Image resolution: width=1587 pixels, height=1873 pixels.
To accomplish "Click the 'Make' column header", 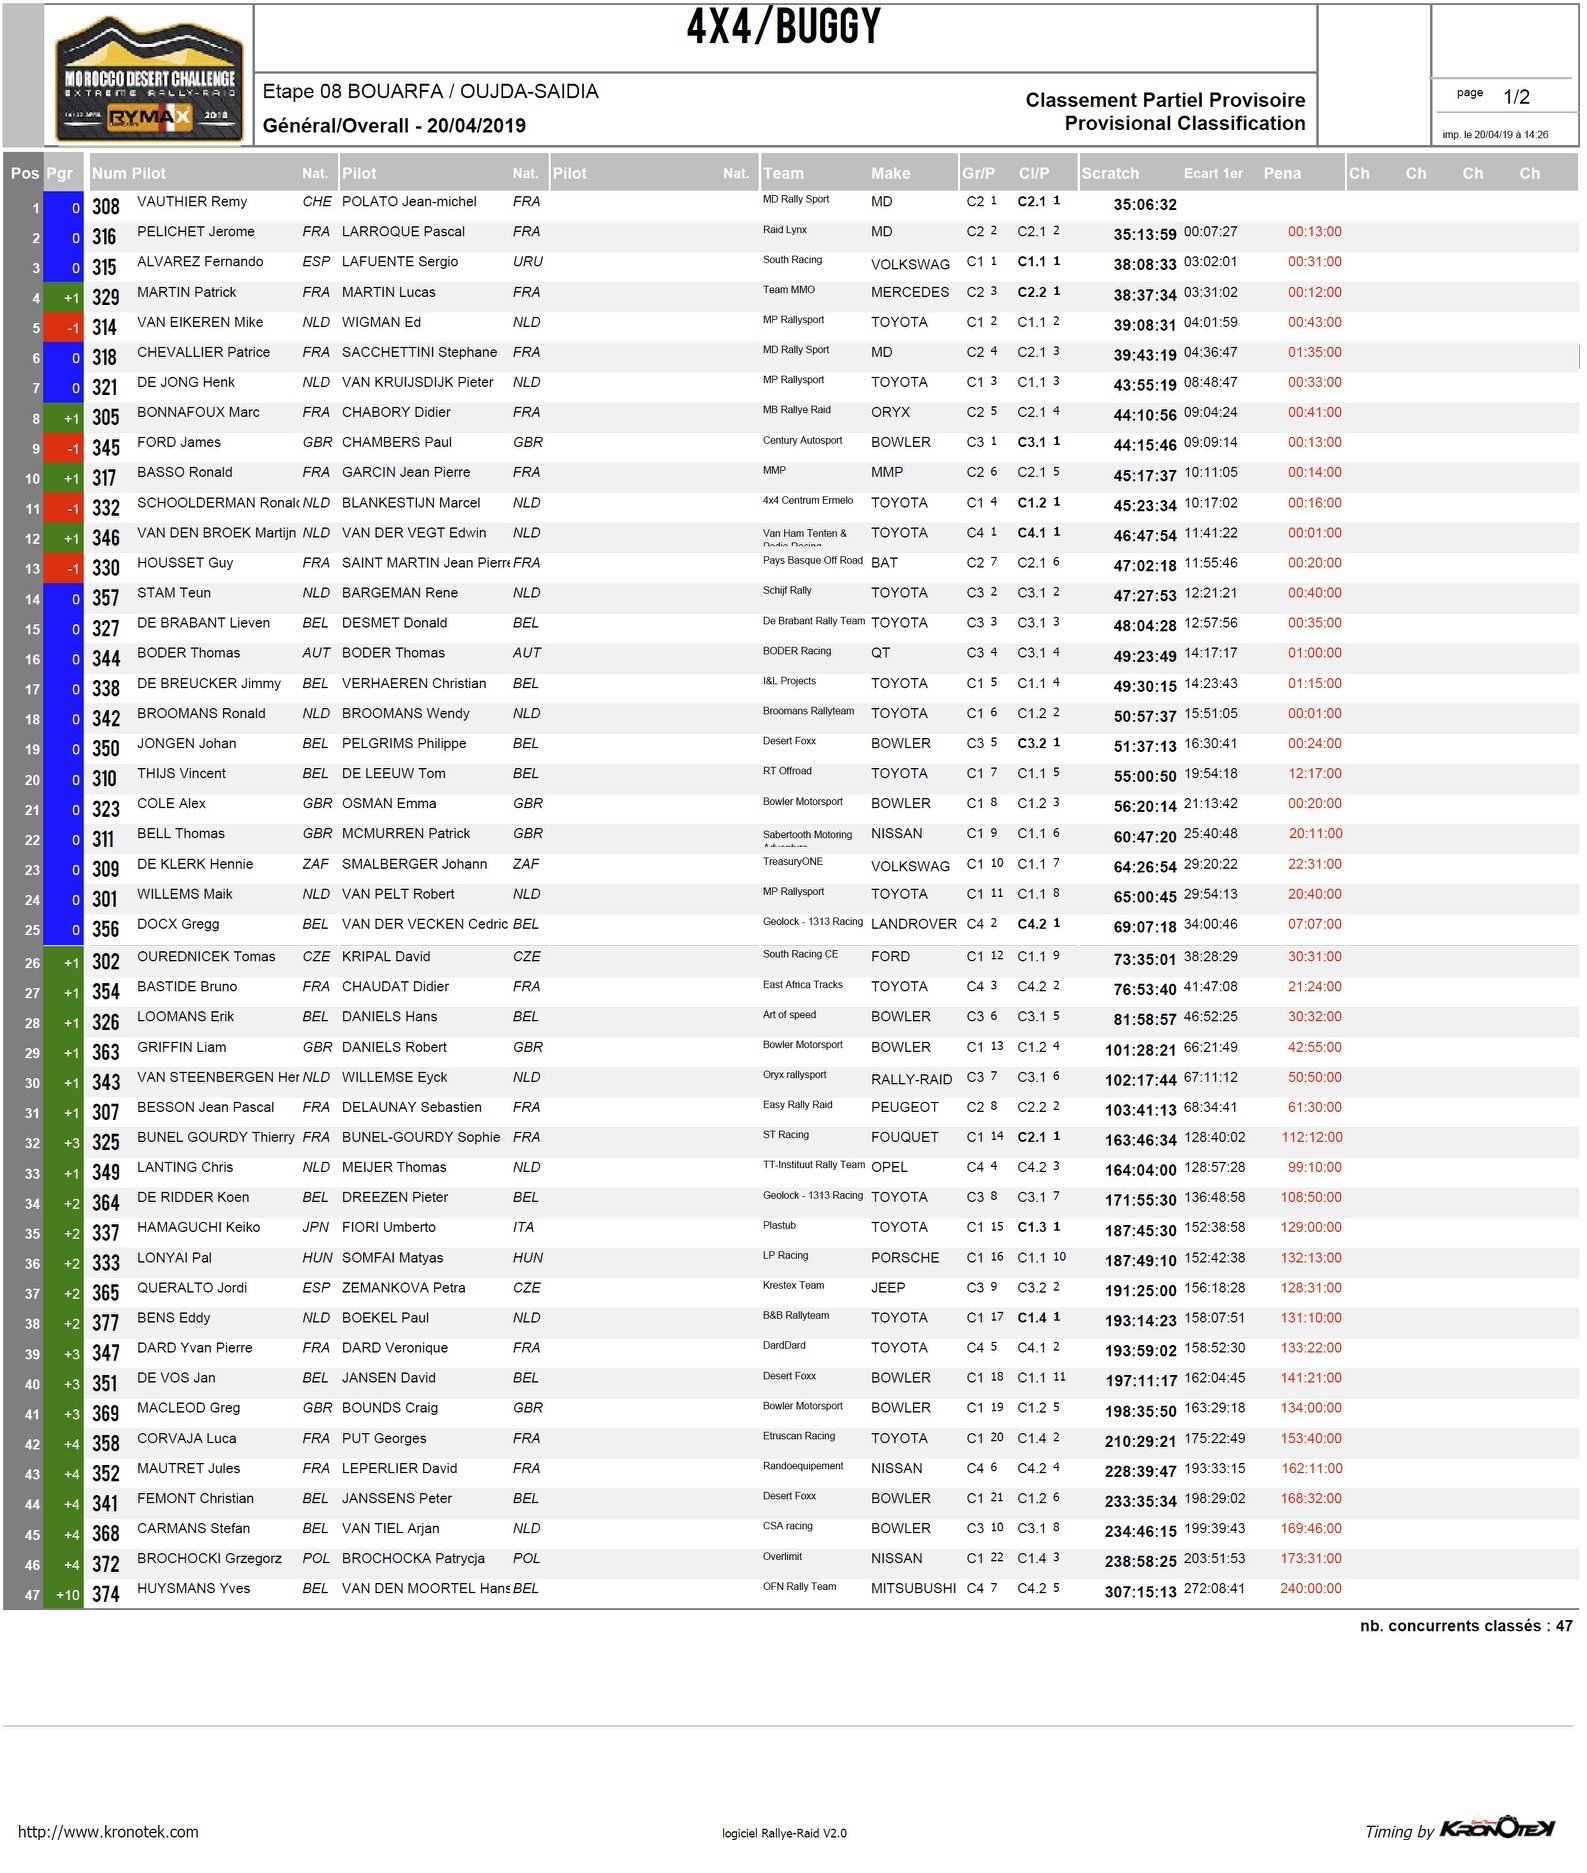I will 890,173.
